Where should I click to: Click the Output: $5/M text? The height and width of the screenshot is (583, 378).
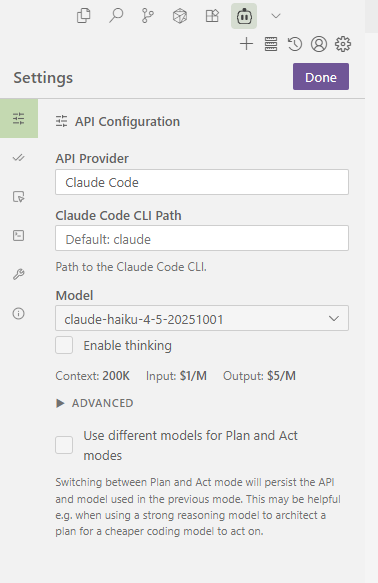click(259, 376)
